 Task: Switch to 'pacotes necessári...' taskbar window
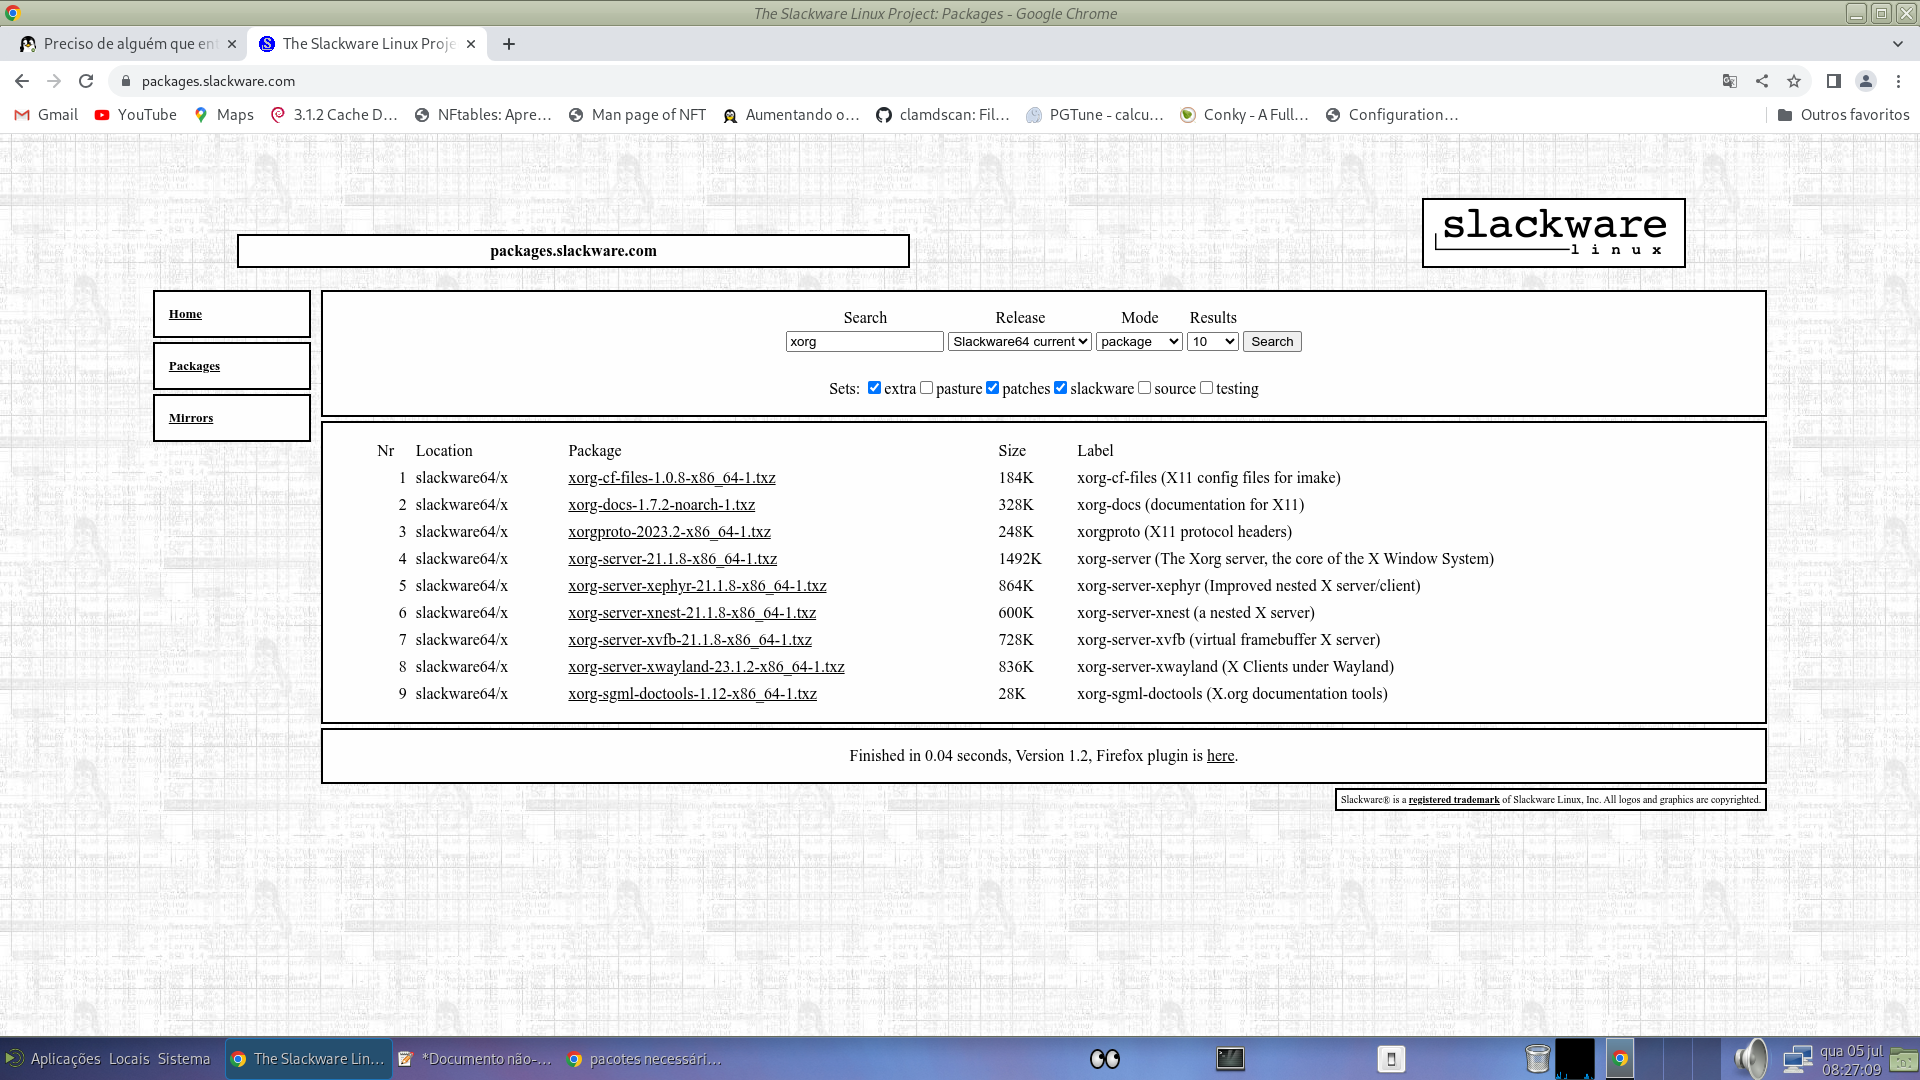pyautogui.click(x=645, y=1059)
